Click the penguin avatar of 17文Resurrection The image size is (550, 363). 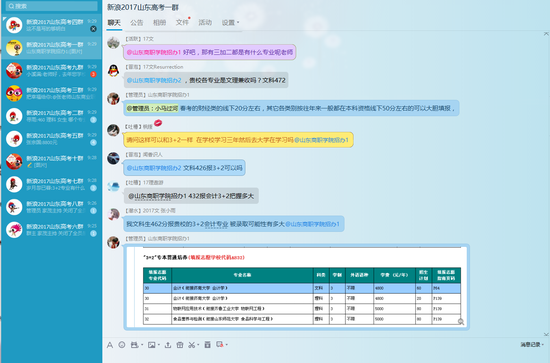tap(113, 71)
